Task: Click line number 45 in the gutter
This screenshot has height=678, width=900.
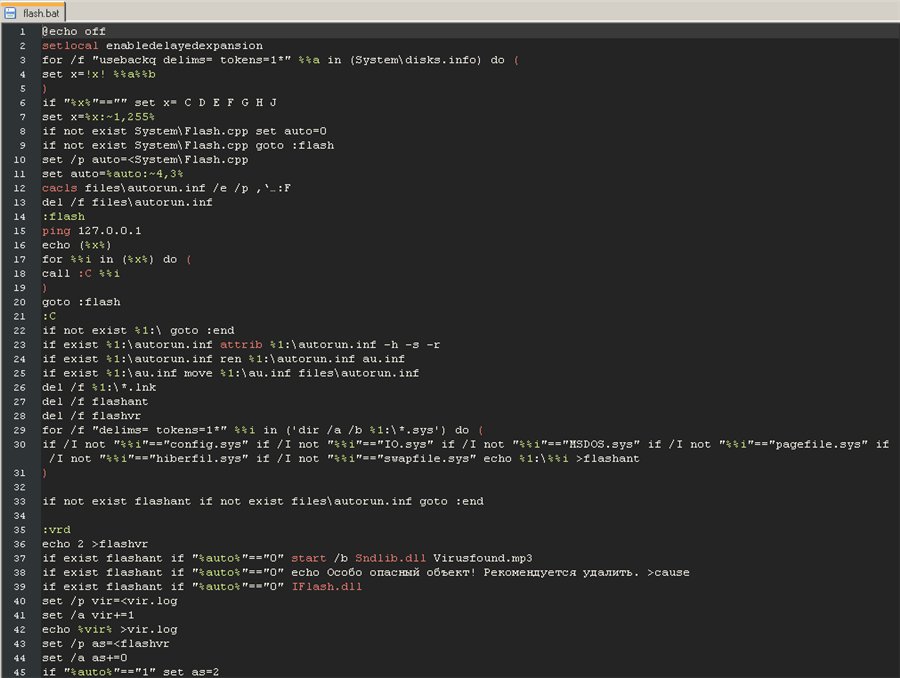Action: click(20, 672)
